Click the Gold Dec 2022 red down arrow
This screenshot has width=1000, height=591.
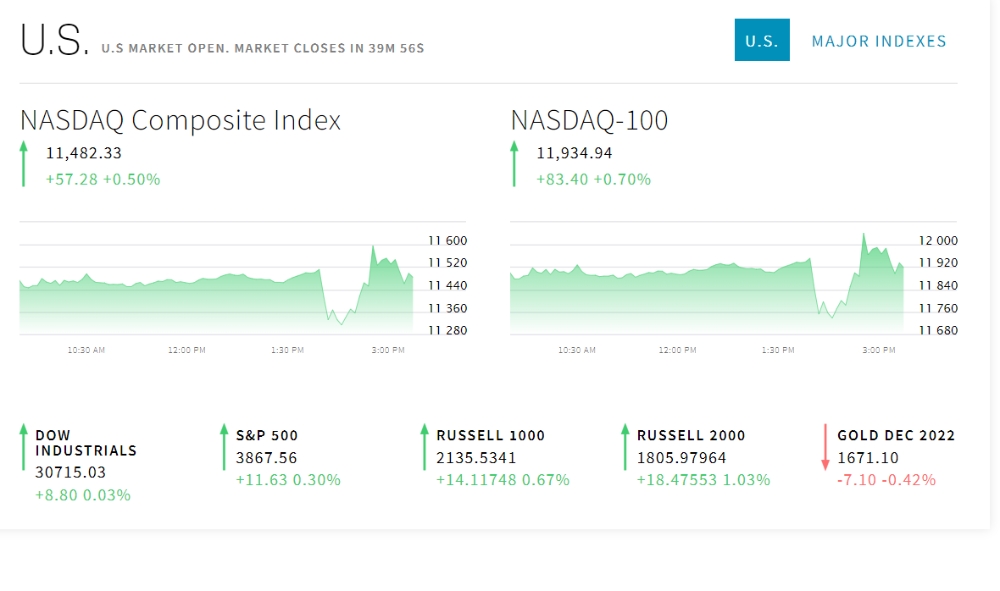click(x=825, y=447)
